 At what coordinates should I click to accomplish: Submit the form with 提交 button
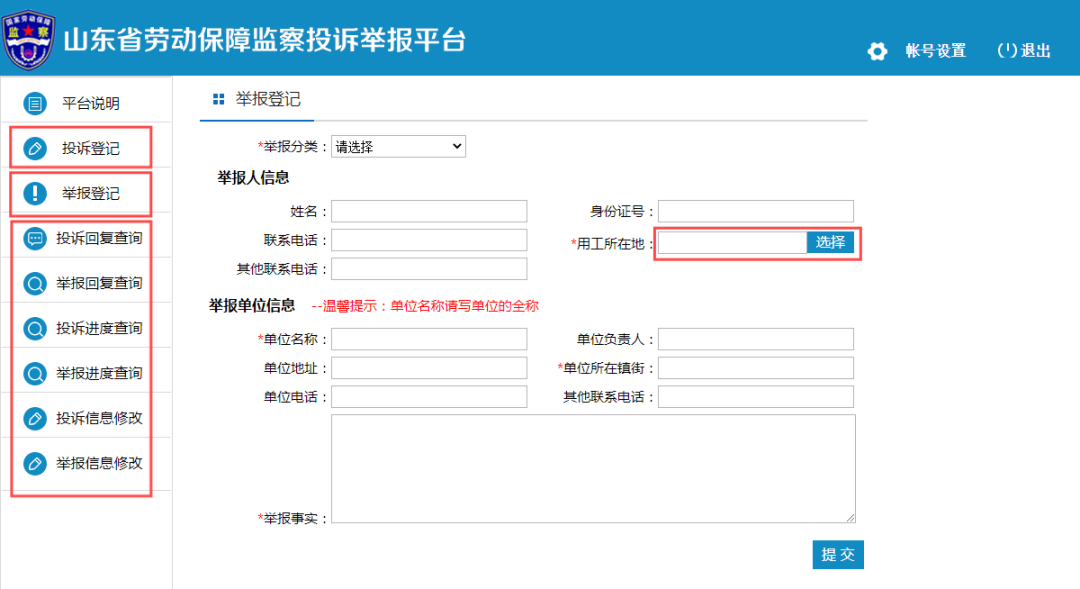click(x=837, y=555)
